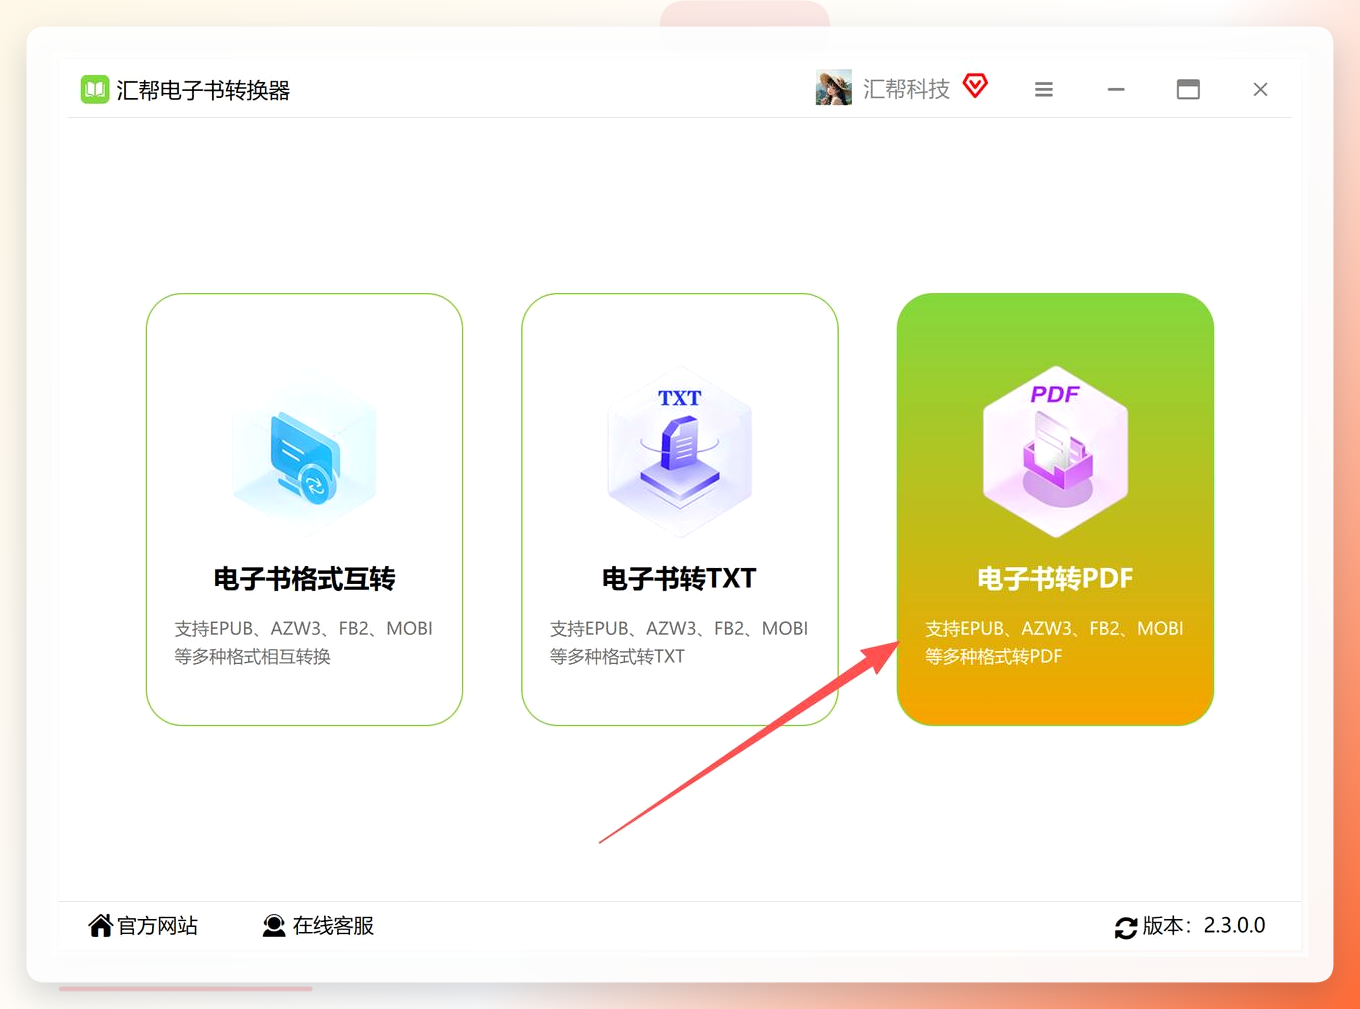Click the 汇帮科技 account name

pos(906,89)
